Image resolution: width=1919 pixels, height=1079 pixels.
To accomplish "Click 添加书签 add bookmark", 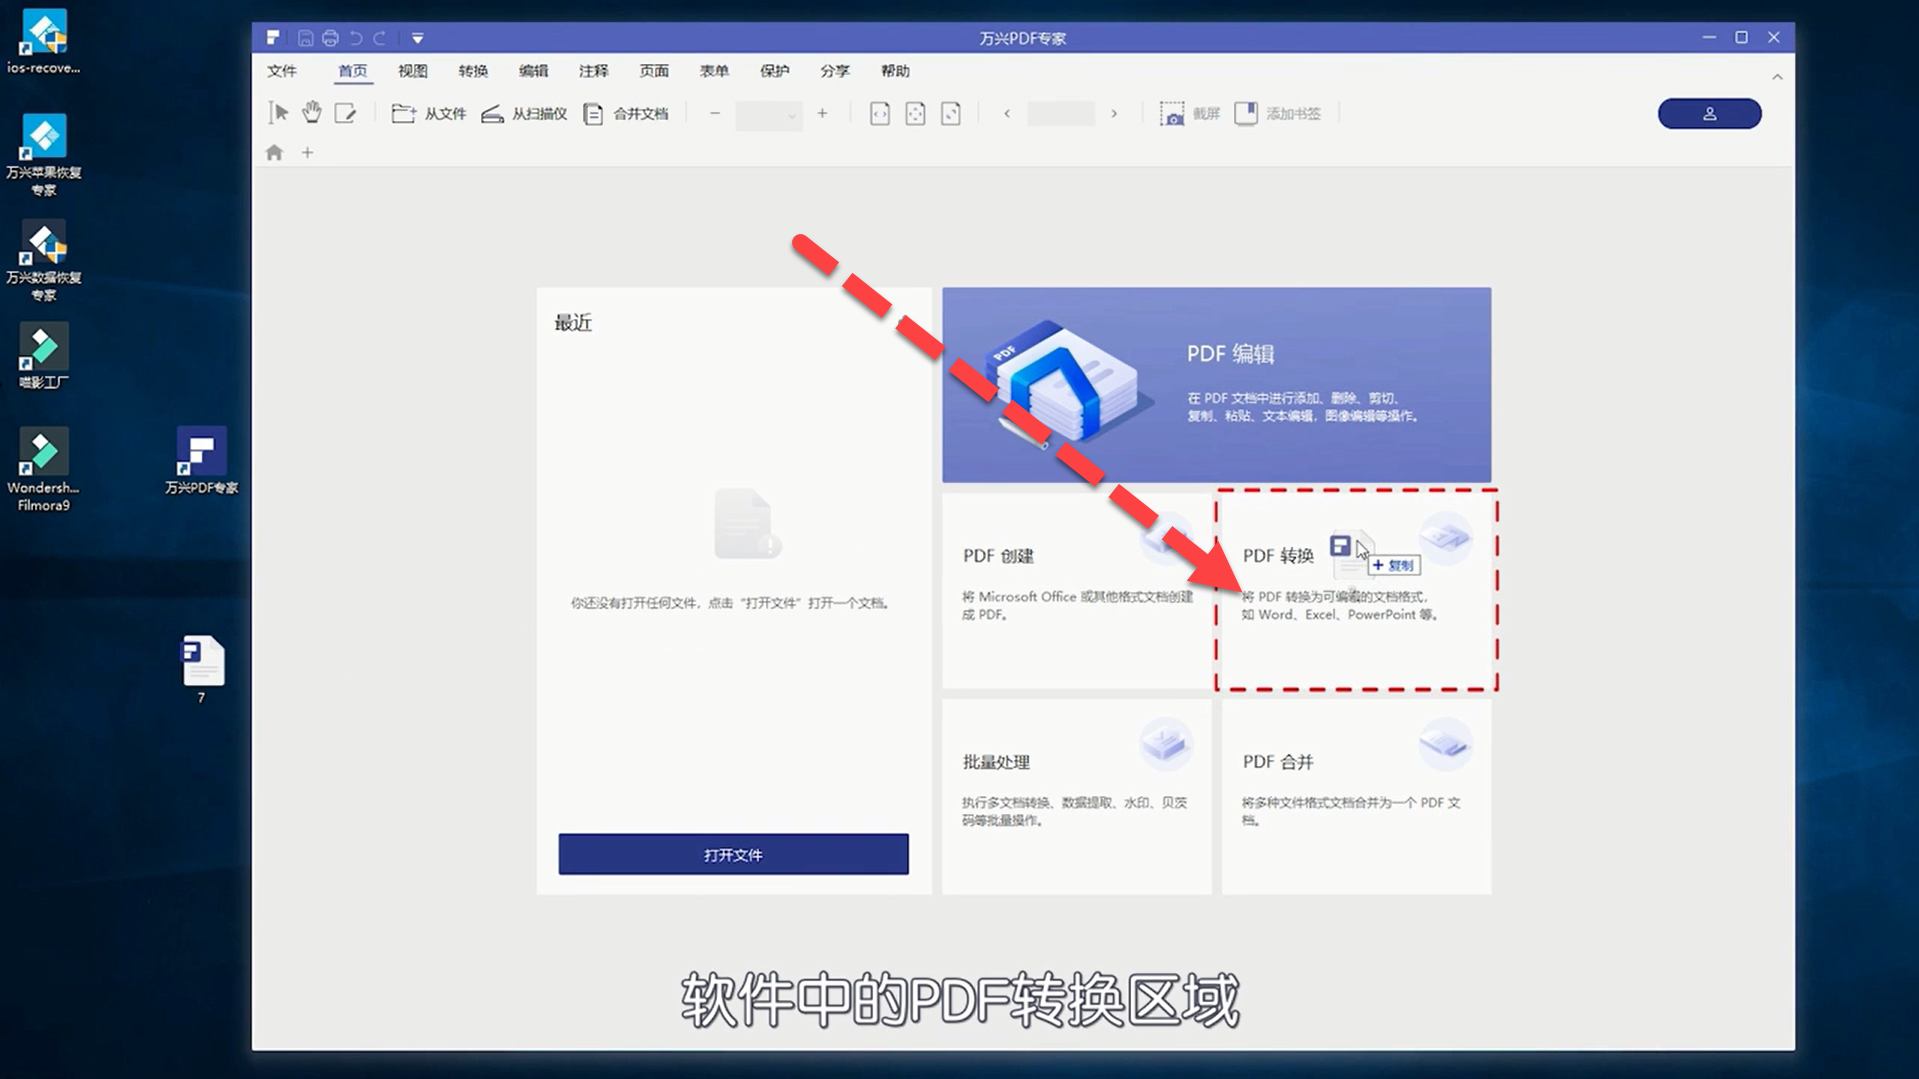I will click(1278, 114).
